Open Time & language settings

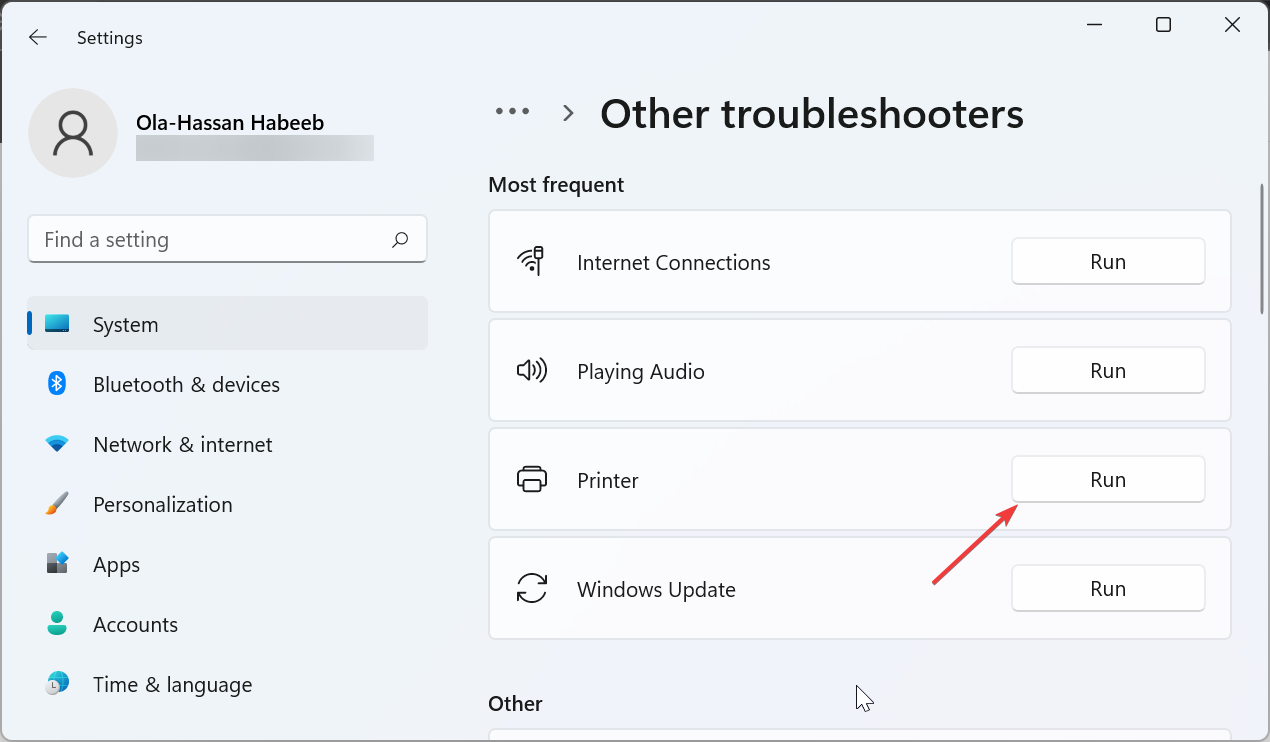pyautogui.click(x=227, y=684)
